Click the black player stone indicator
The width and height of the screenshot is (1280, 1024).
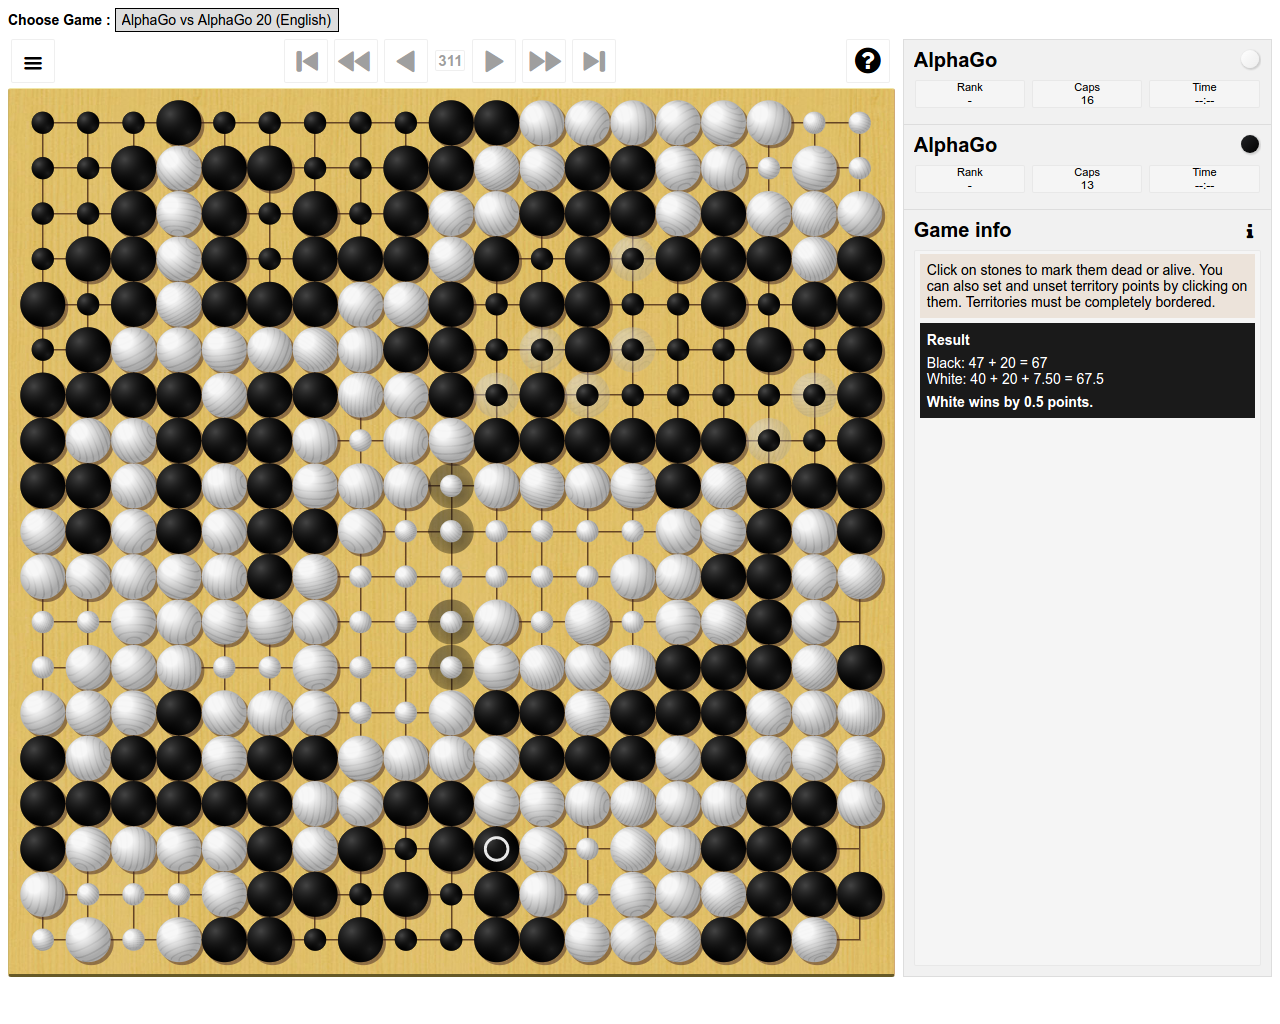point(1249,144)
